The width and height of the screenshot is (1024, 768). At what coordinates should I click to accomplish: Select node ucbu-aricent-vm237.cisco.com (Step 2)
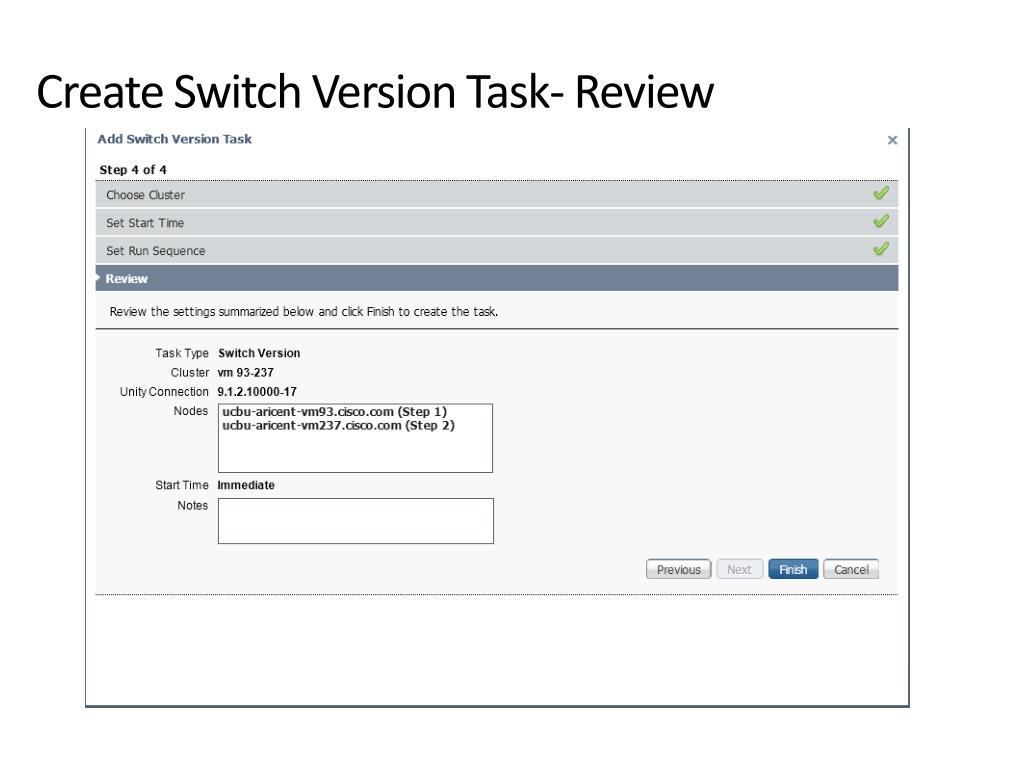pyautogui.click(x=338, y=426)
